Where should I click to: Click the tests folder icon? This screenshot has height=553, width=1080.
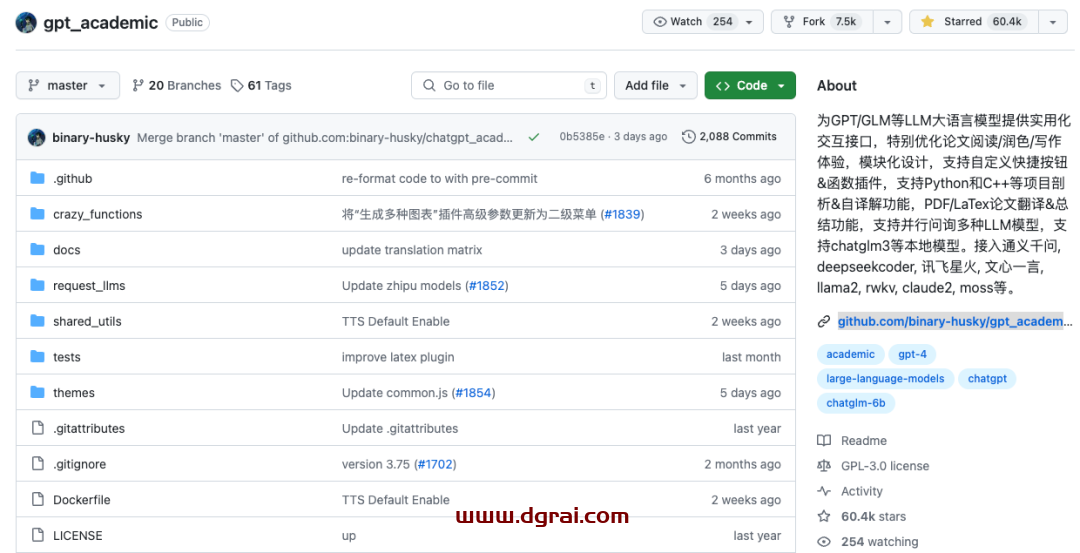[x=38, y=357]
